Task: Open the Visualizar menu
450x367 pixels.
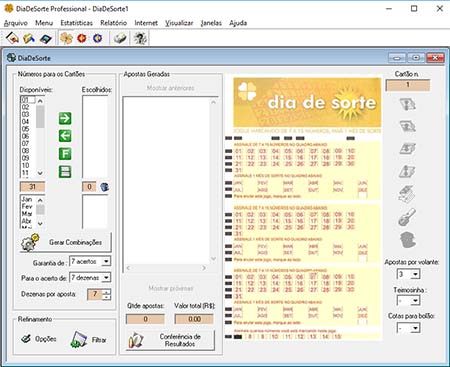Action: click(179, 23)
